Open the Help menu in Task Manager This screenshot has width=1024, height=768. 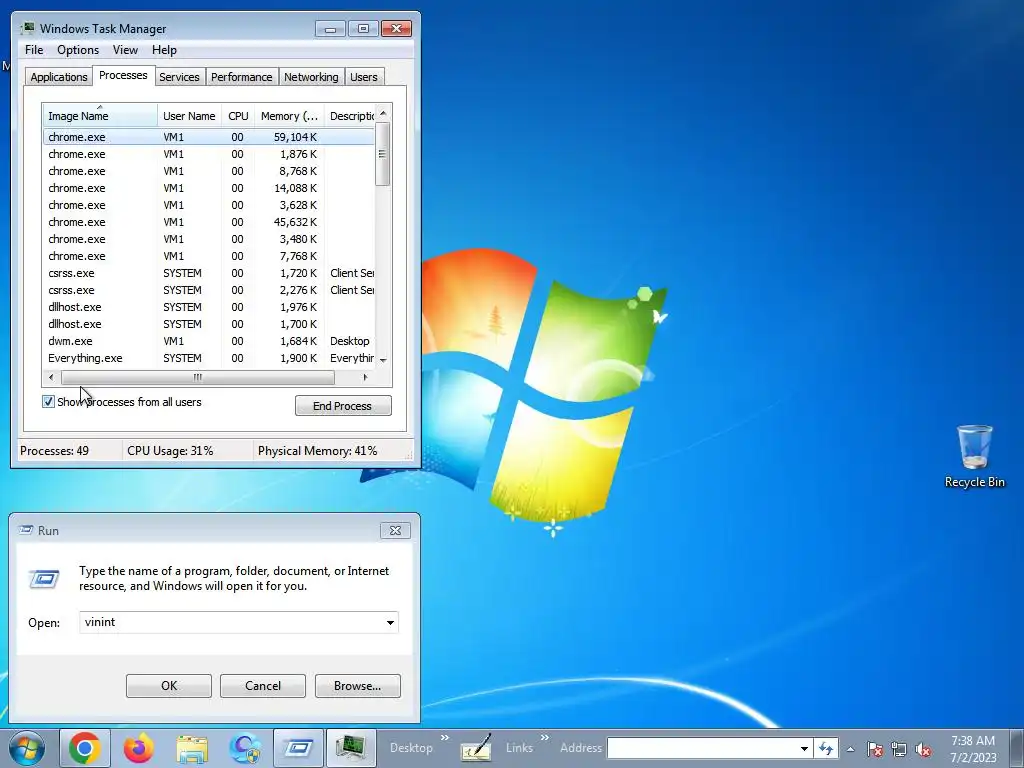coord(164,50)
